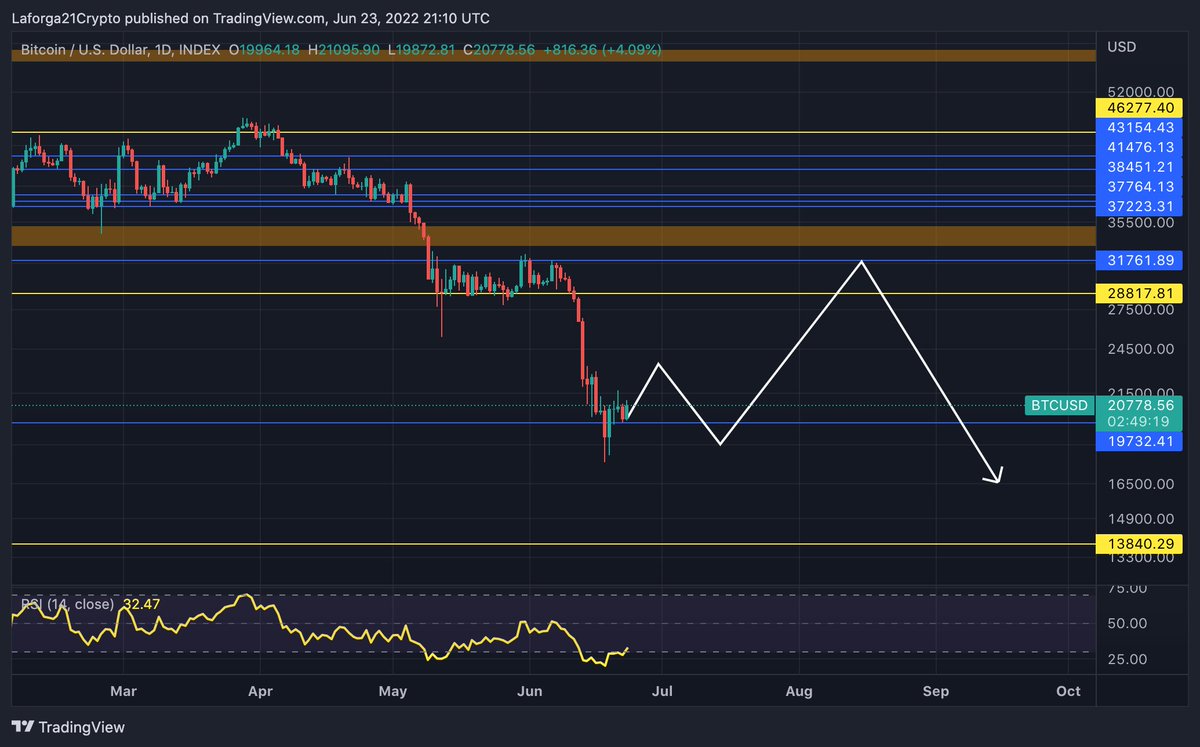Click the Apr label on time axis
The width and height of the screenshot is (1200, 747).
tap(260, 690)
